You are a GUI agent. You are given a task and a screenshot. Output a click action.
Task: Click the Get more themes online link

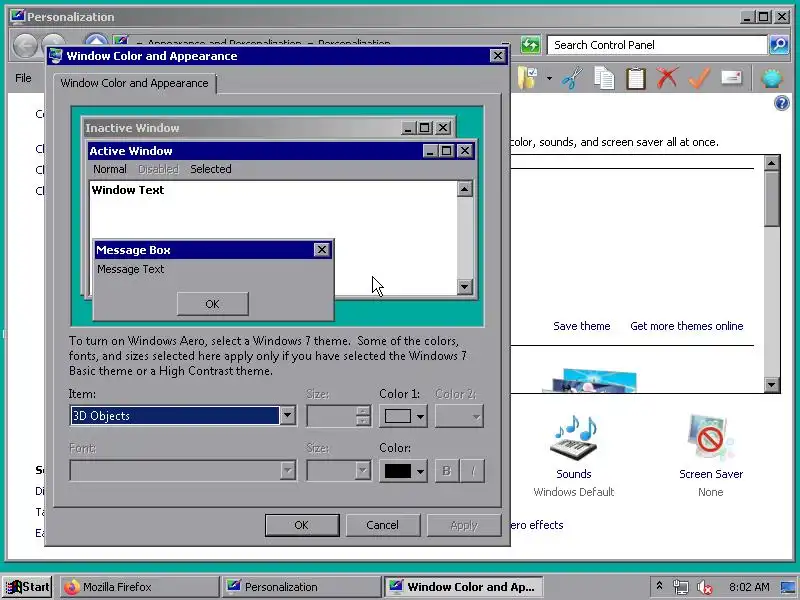[x=687, y=326]
